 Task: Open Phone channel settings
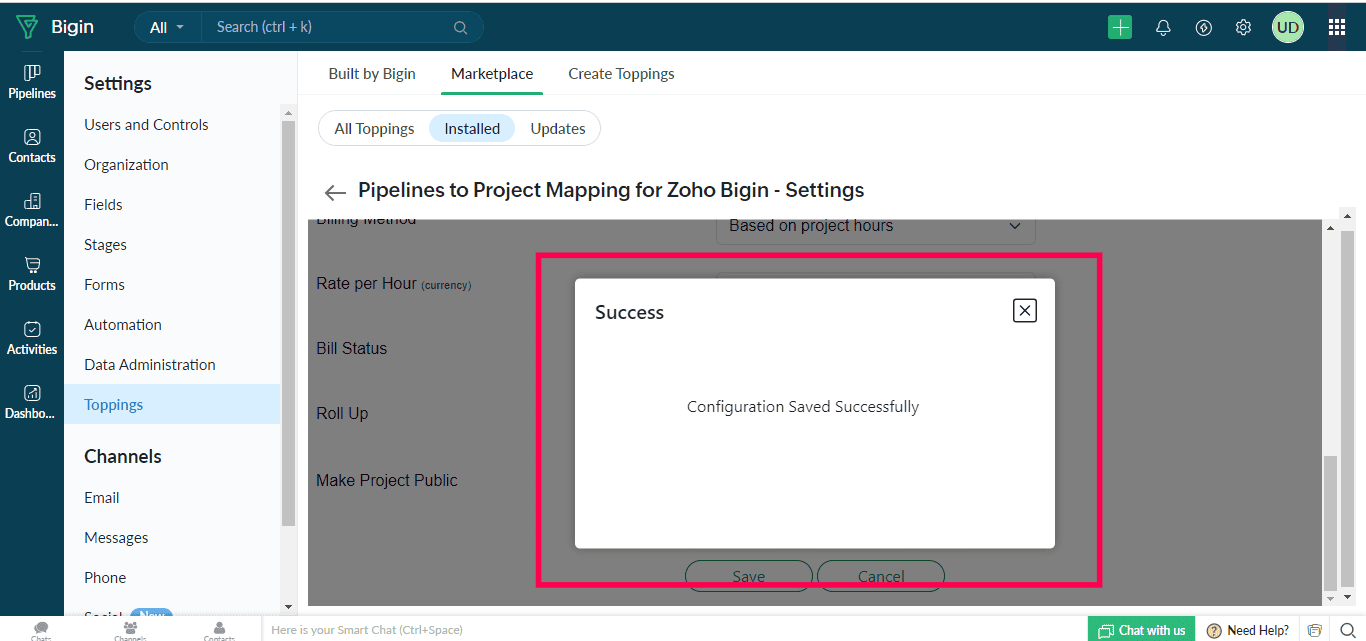pos(105,578)
